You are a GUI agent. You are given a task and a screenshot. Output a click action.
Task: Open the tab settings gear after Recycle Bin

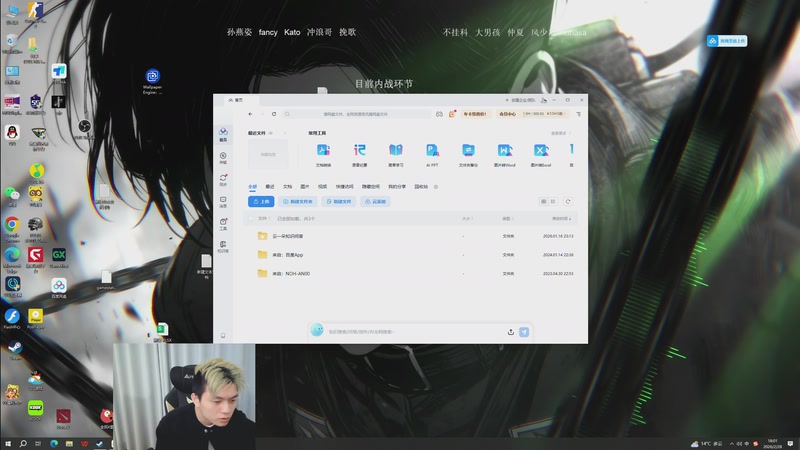[x=436, y=187]
